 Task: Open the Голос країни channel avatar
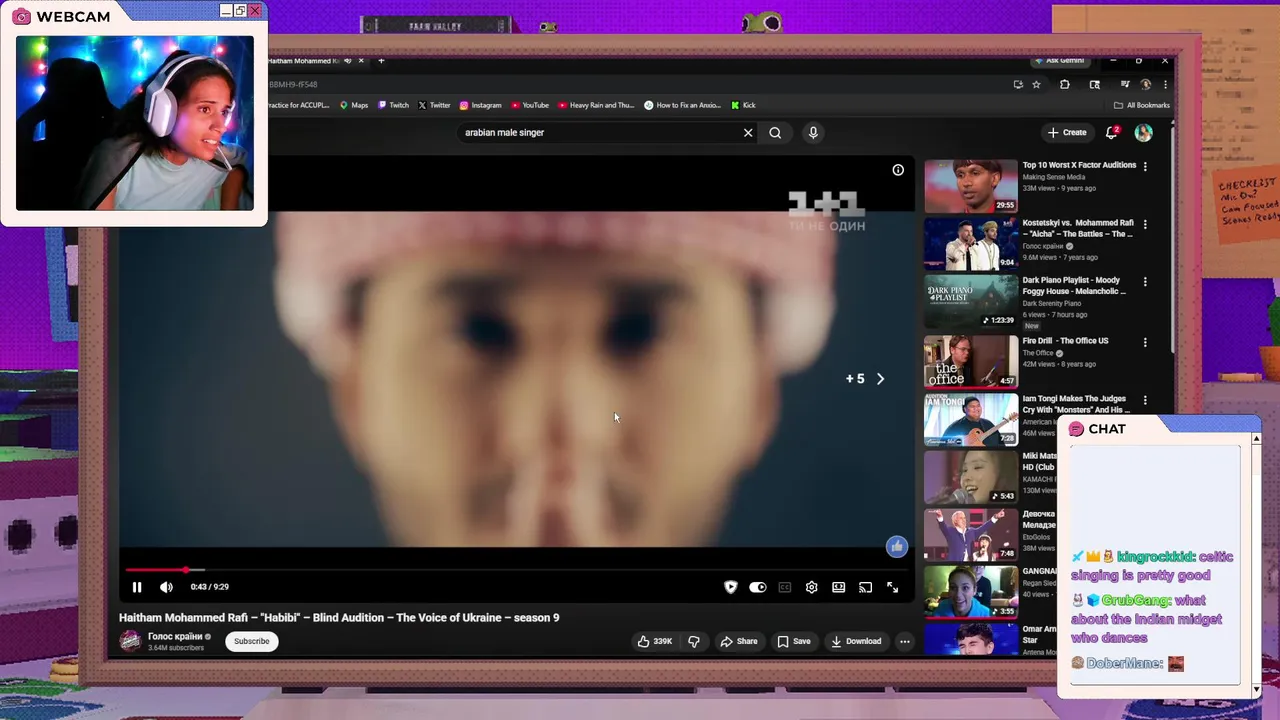tap(130, 641)
